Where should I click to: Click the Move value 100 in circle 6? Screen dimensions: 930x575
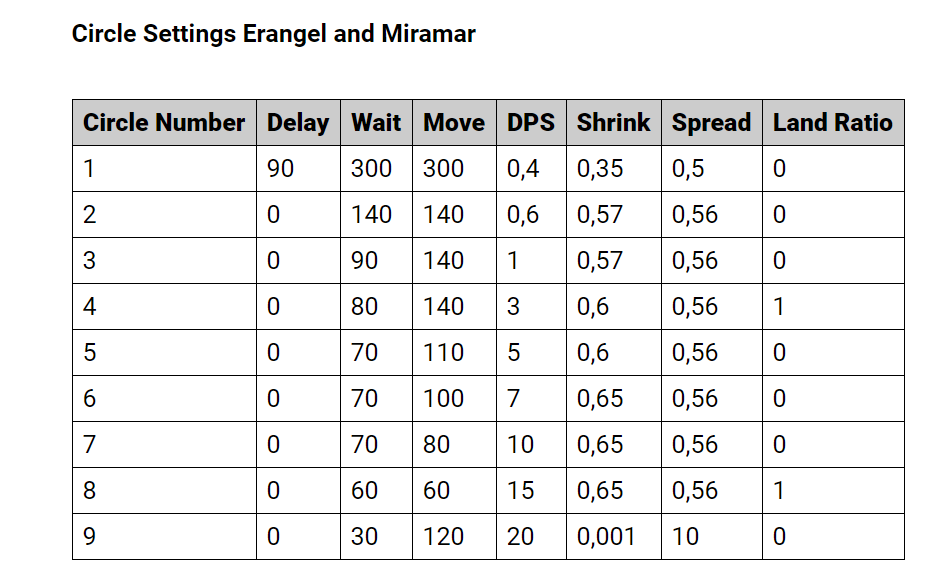[454, 398]
